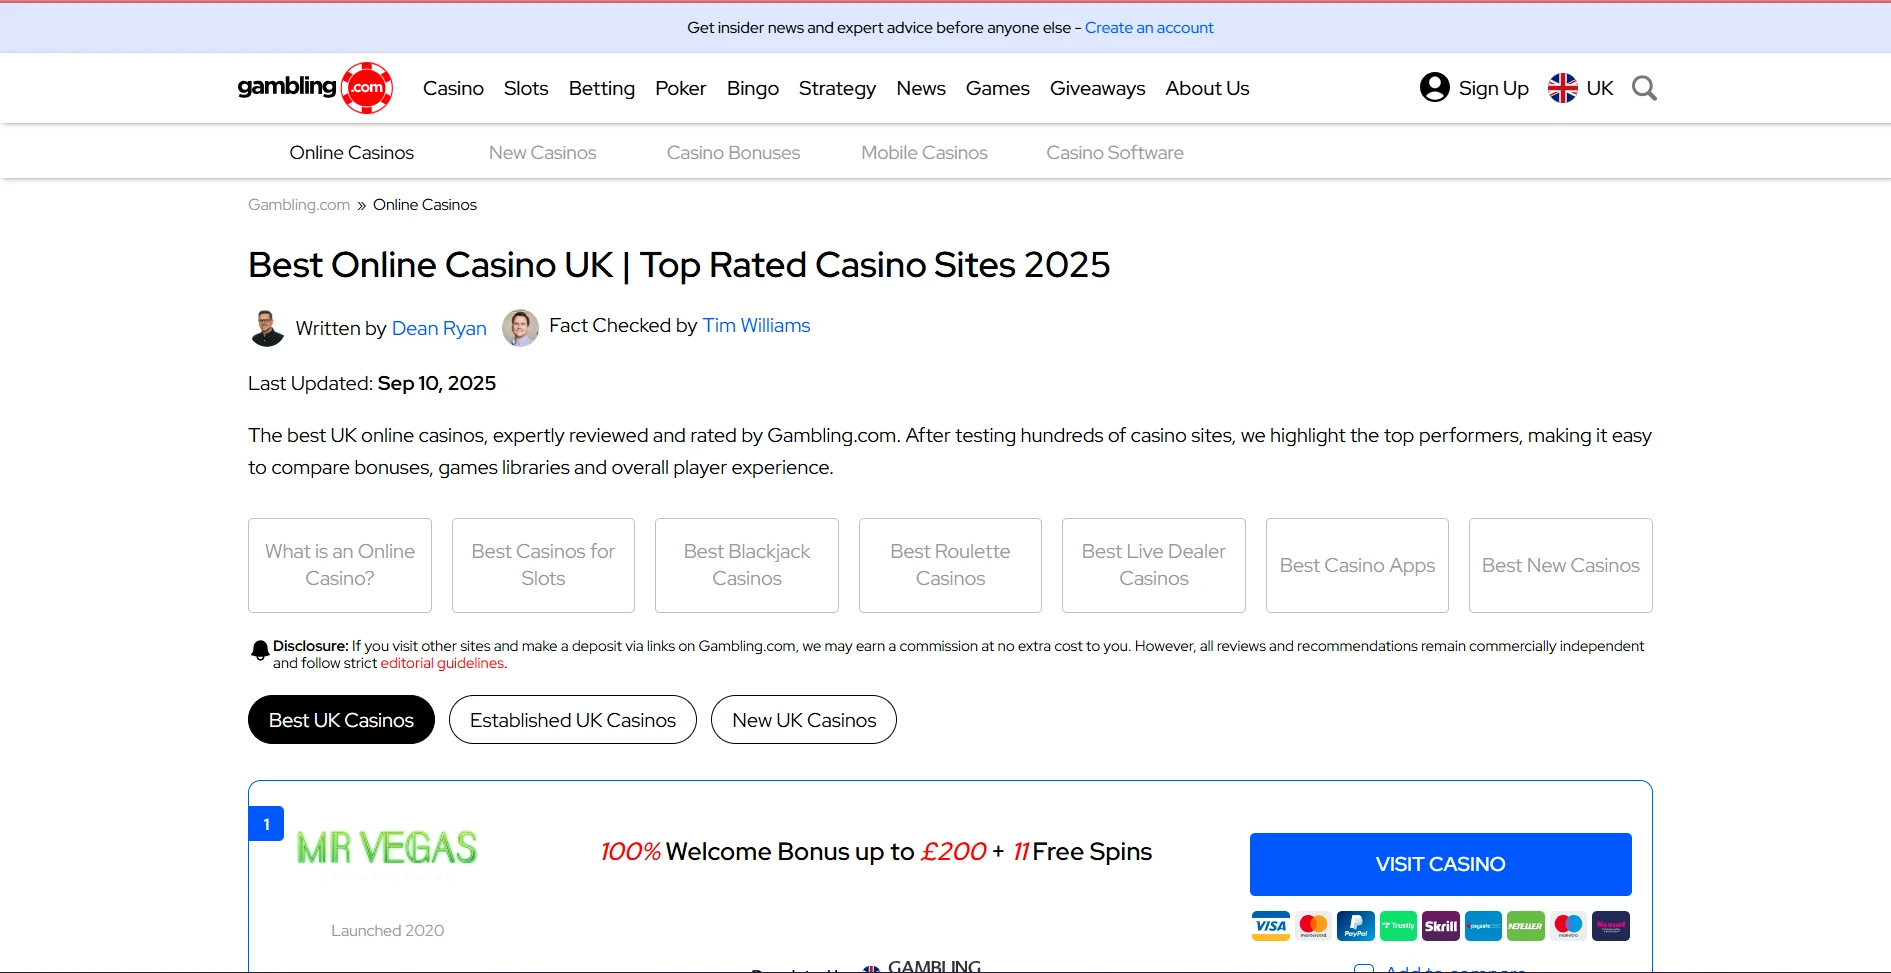Image resolution: width=1891 pixels, height=973 pixels.
Task: Open the Casino menu in main navigation
Action: tap(453, 88)
